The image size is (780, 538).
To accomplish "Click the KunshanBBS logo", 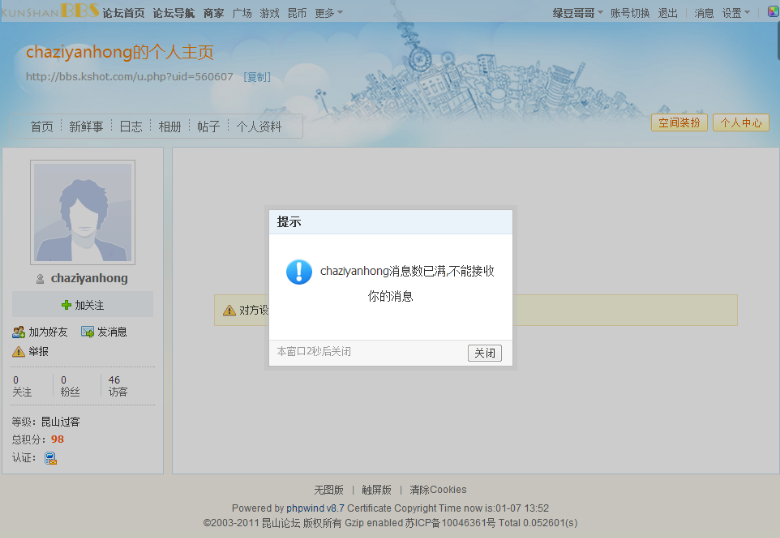I will 50,12.
